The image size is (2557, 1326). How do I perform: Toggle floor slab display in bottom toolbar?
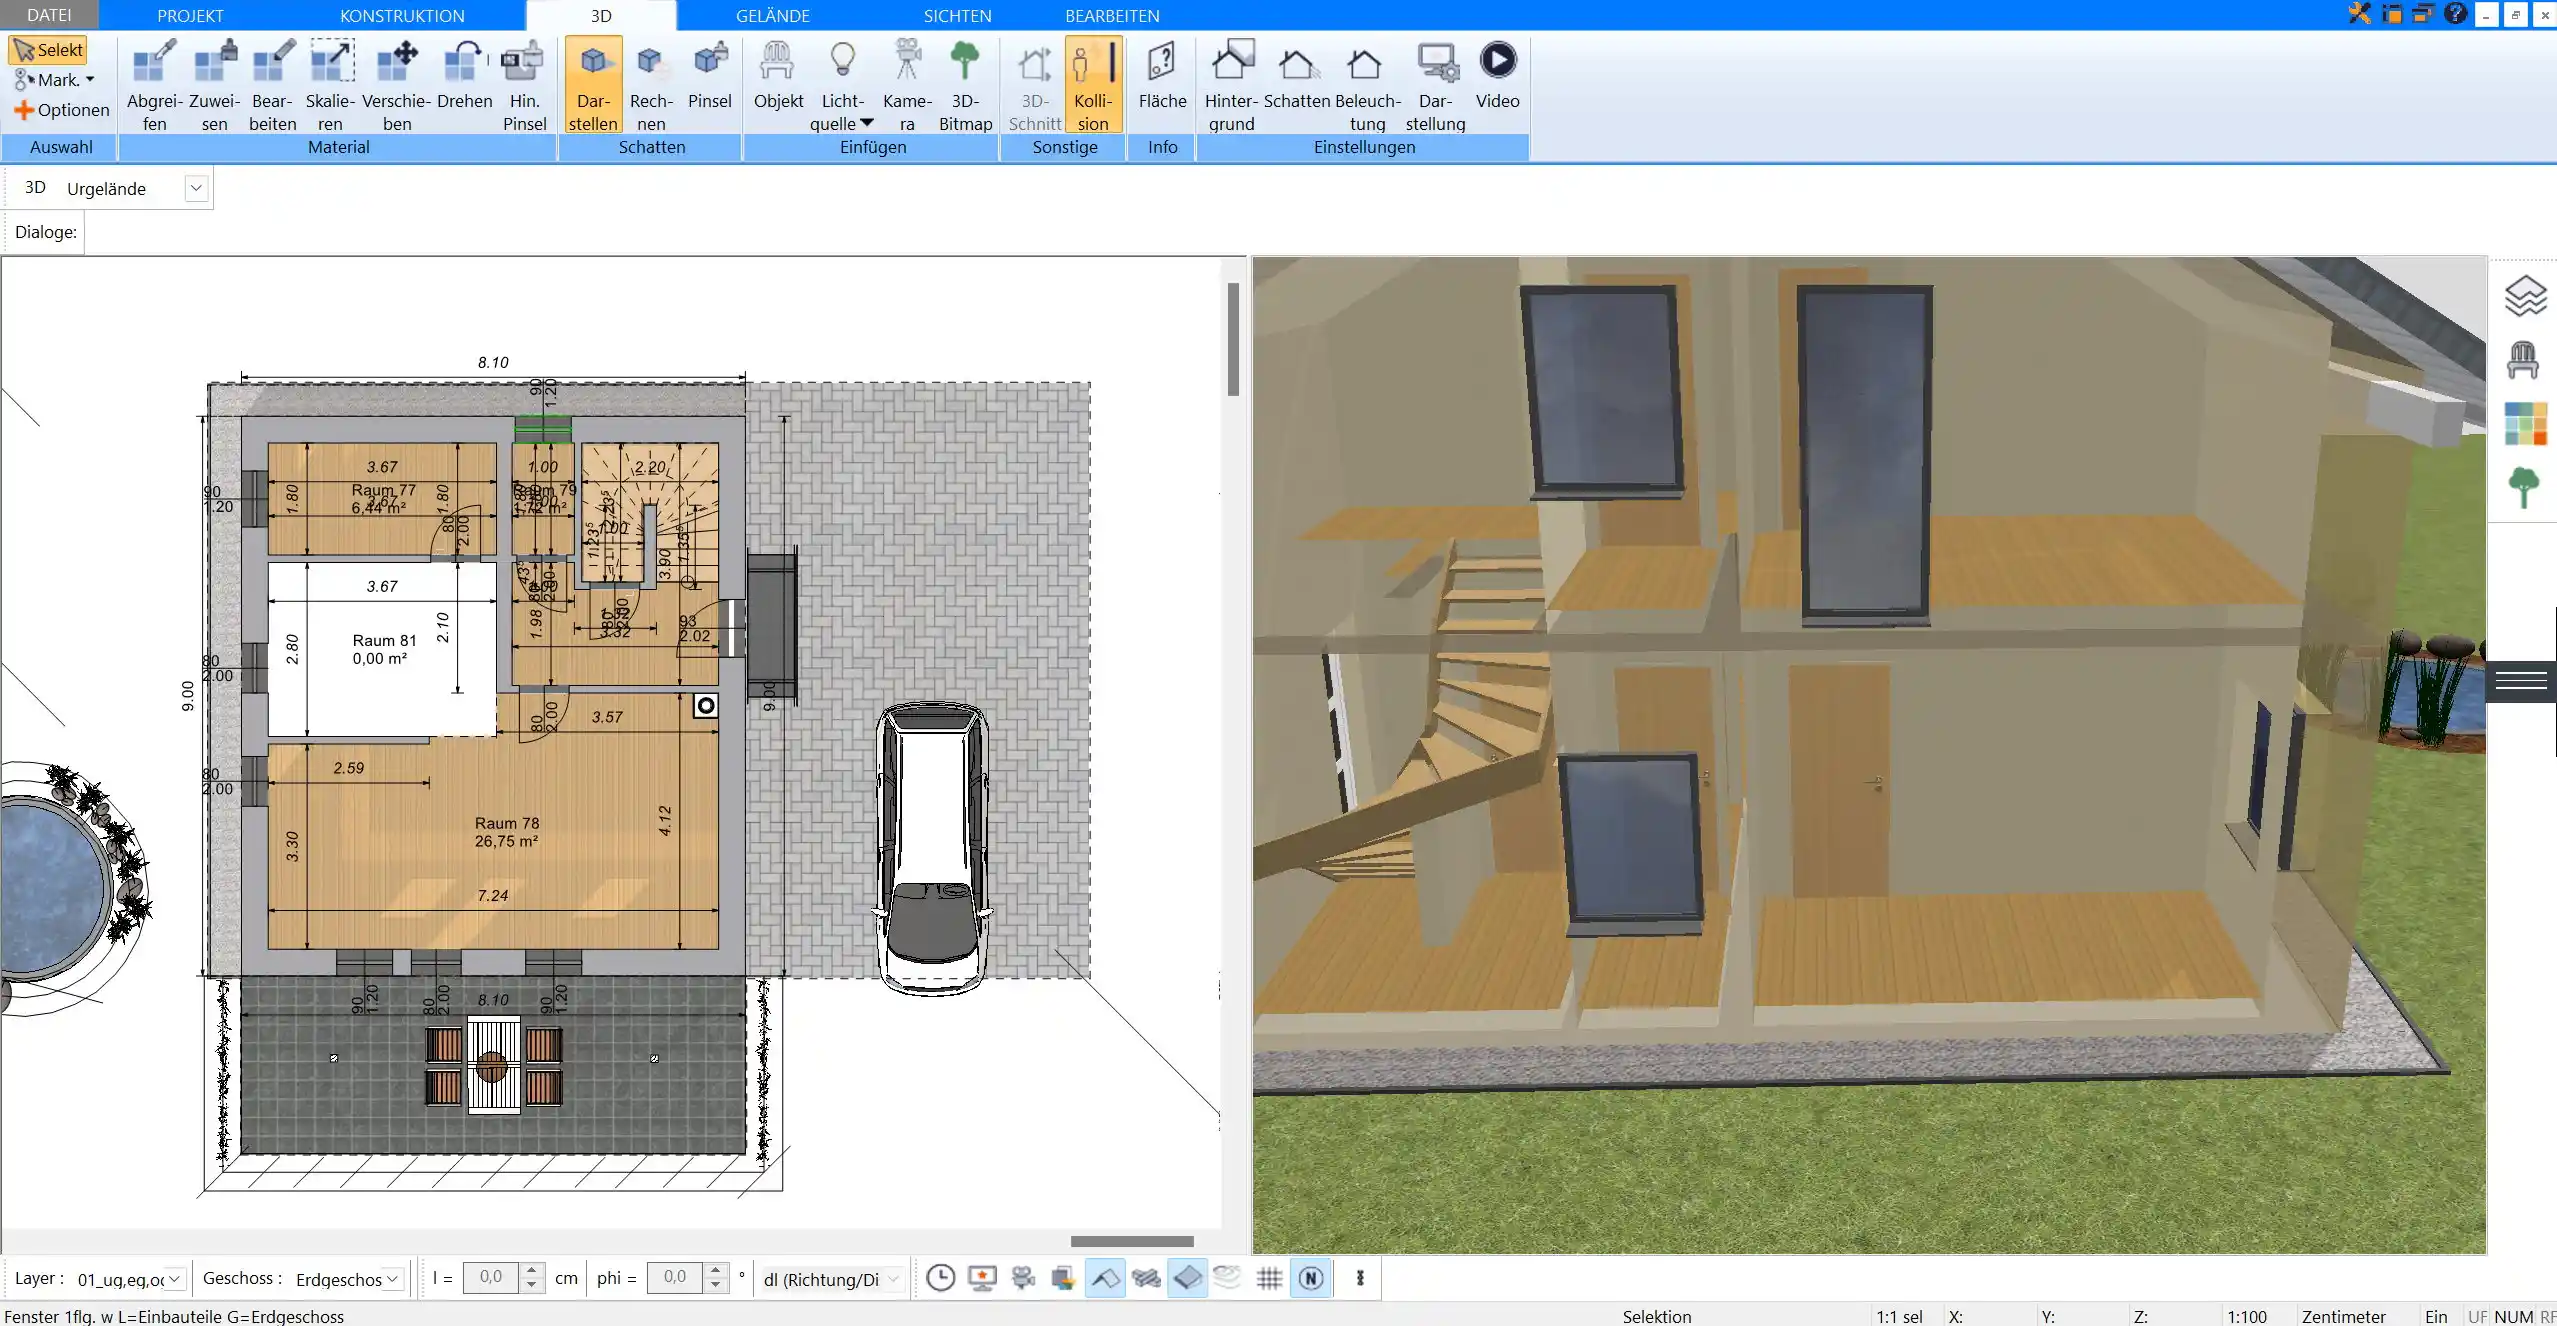(1187, 1277)
